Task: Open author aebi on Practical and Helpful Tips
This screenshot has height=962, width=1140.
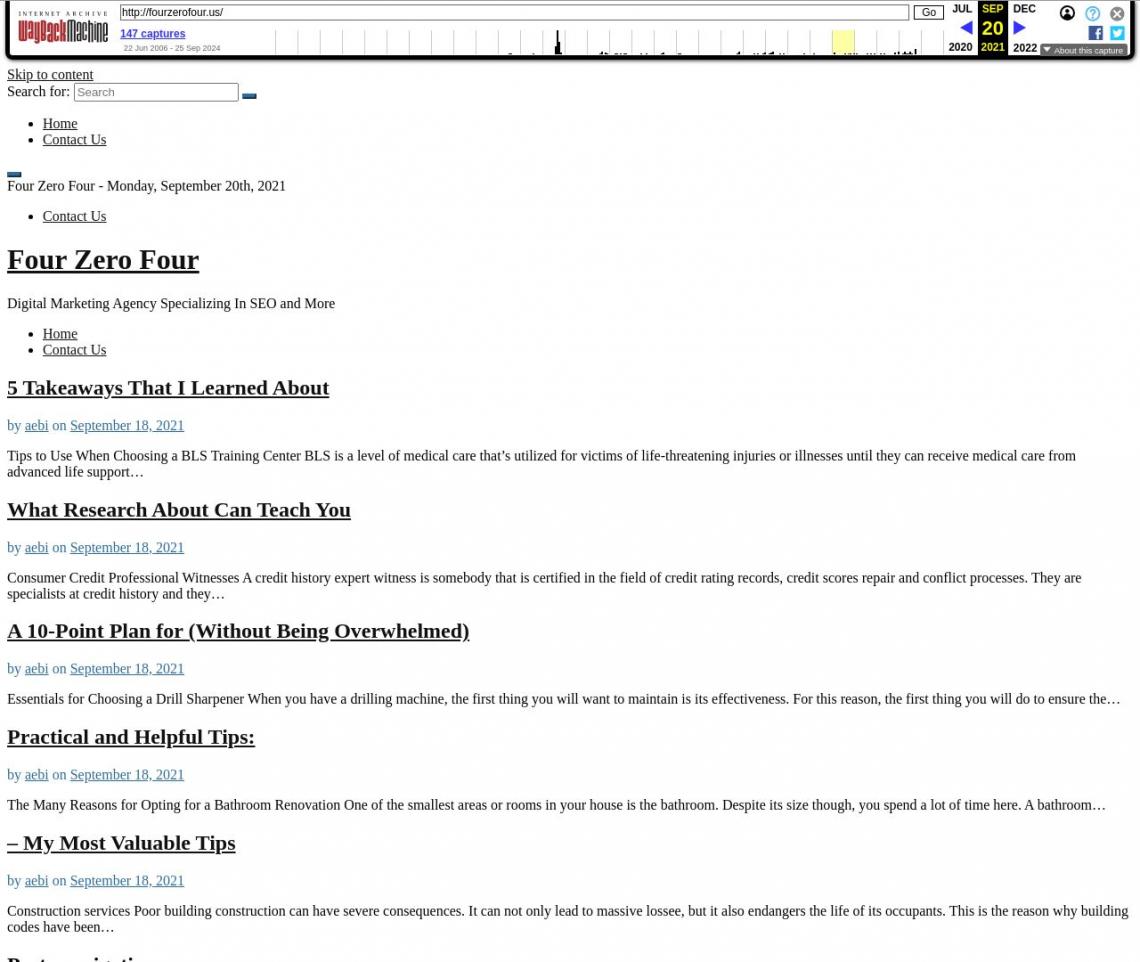Action: coord(36,774)
